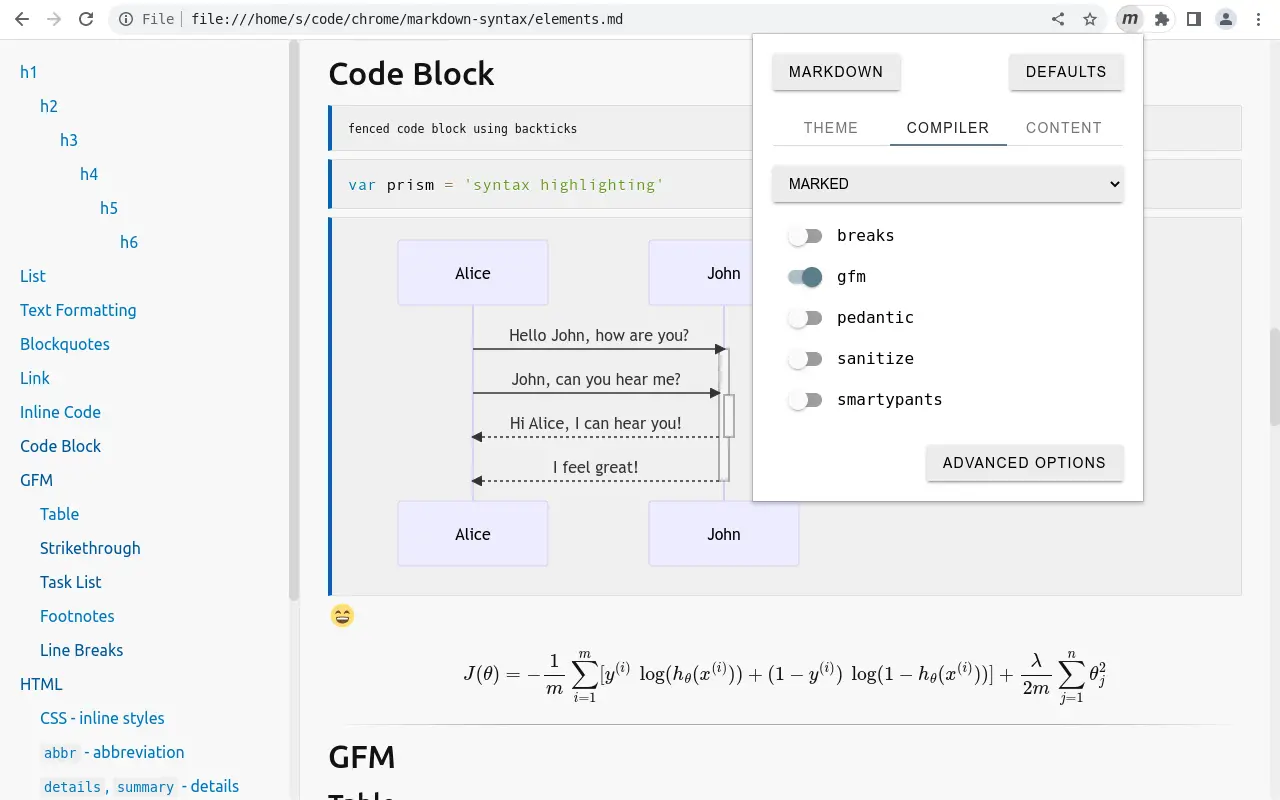
Task: Open the three-dot browser menu
Action: [1258, 18]
